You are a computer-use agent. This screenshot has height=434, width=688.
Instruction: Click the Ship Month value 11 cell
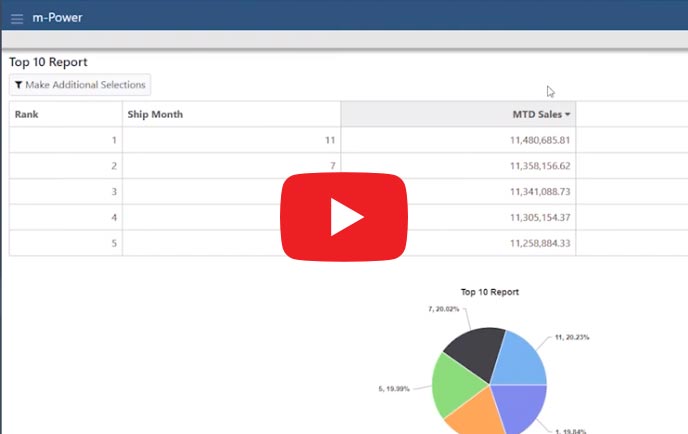(x=328, y=140)
